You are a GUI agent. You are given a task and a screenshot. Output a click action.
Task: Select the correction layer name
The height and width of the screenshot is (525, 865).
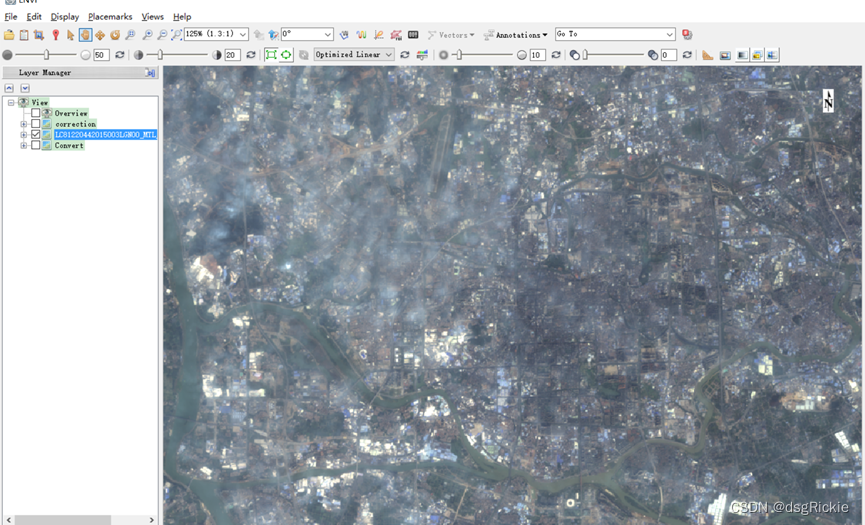pos(75,124)
